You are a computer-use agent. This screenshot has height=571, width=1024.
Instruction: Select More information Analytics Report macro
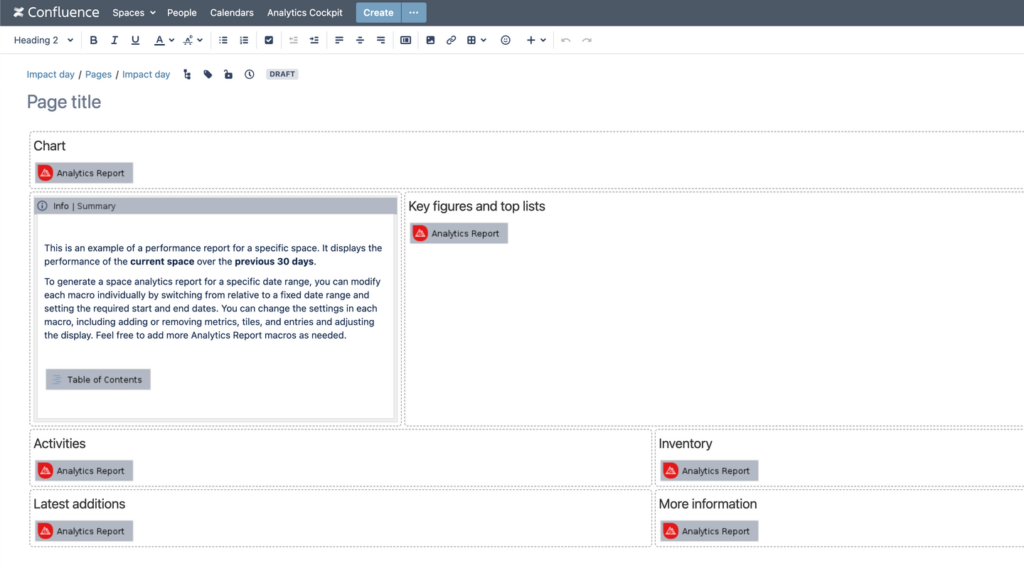pos(709,531)
